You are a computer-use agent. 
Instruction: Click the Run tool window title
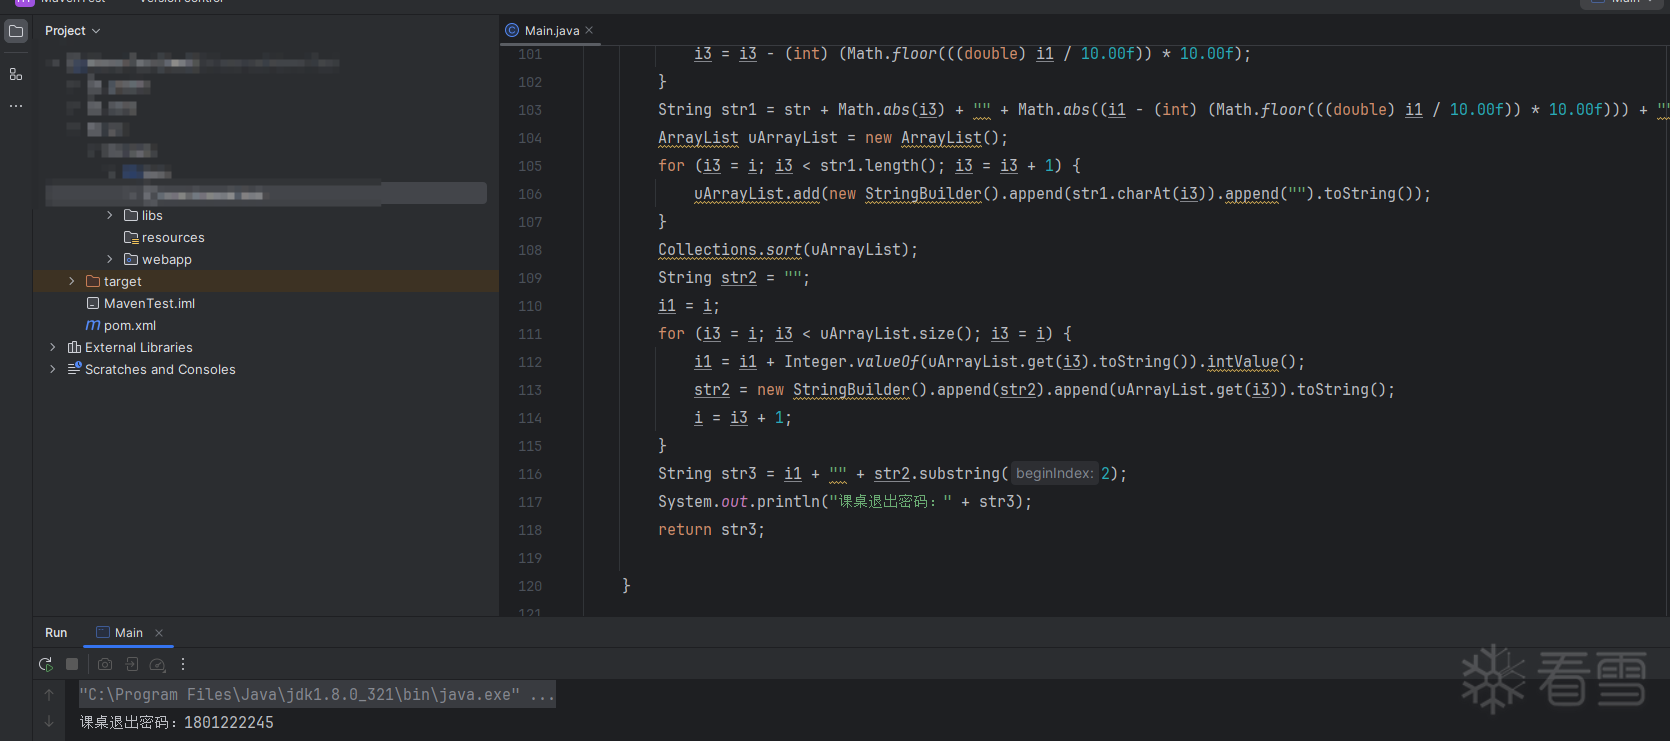(56, 633)
